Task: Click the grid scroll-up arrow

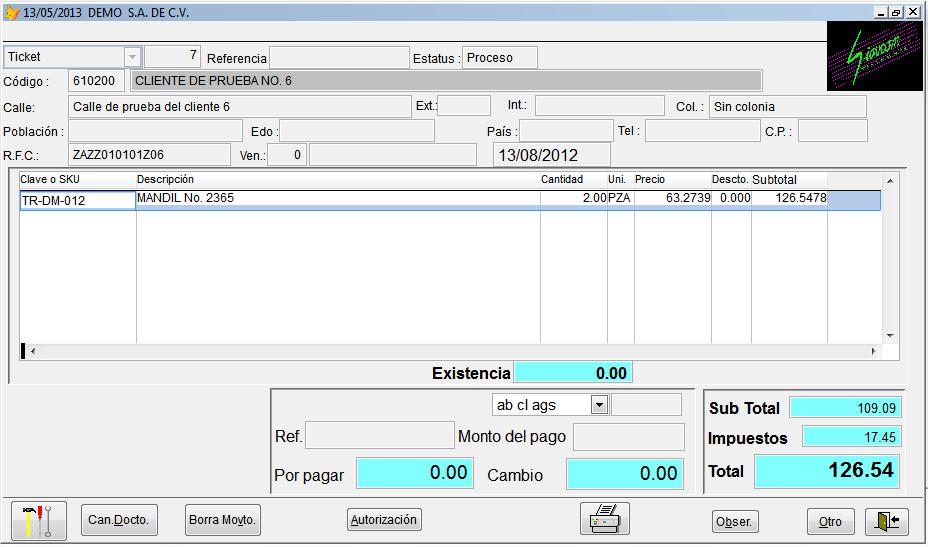Action: [x=890, y=181]
